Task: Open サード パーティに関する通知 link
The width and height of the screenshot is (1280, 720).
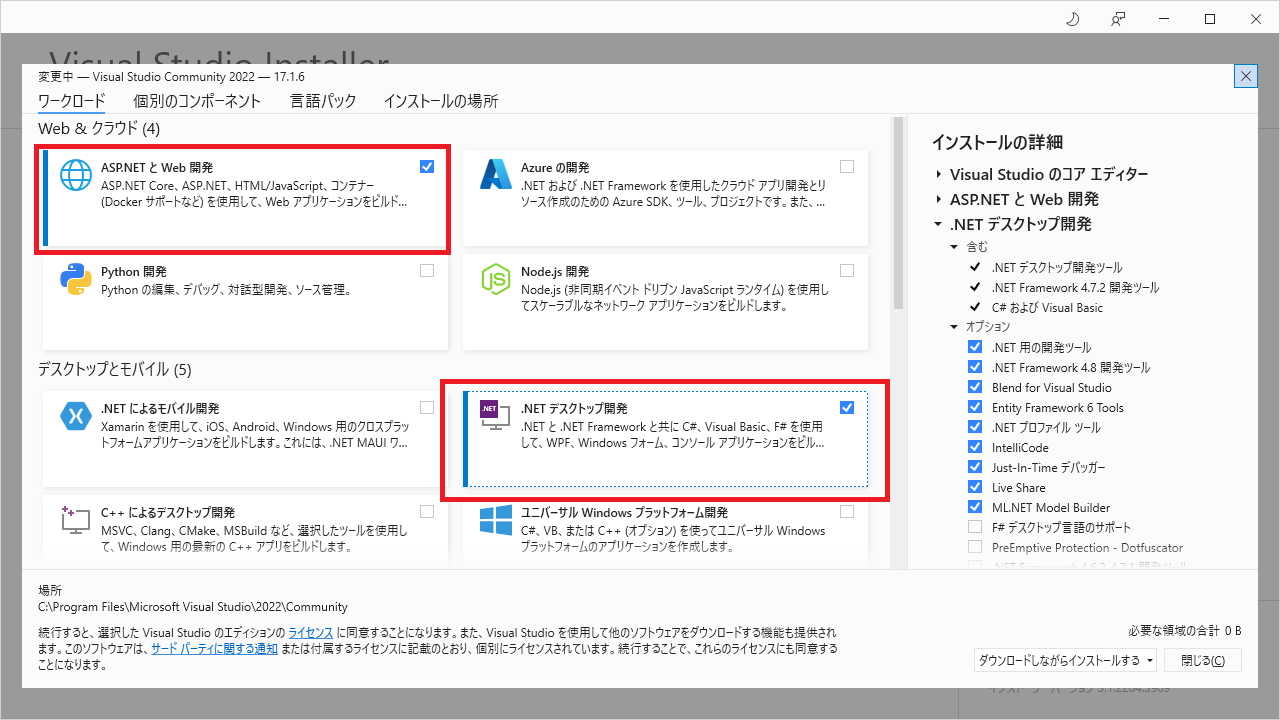Action: point(214,648)
